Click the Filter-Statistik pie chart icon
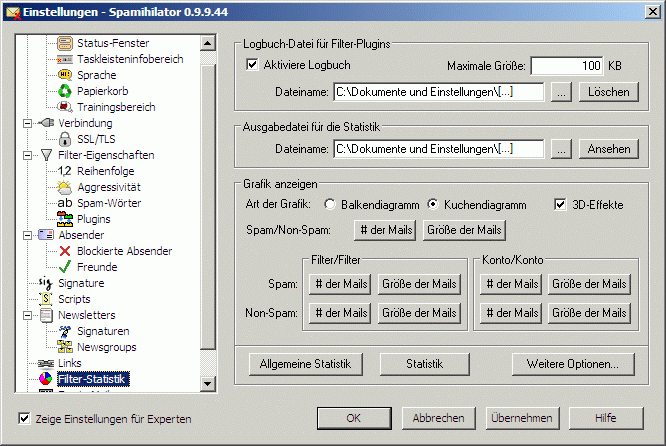The image size is (666, 446). coord(46,378)
